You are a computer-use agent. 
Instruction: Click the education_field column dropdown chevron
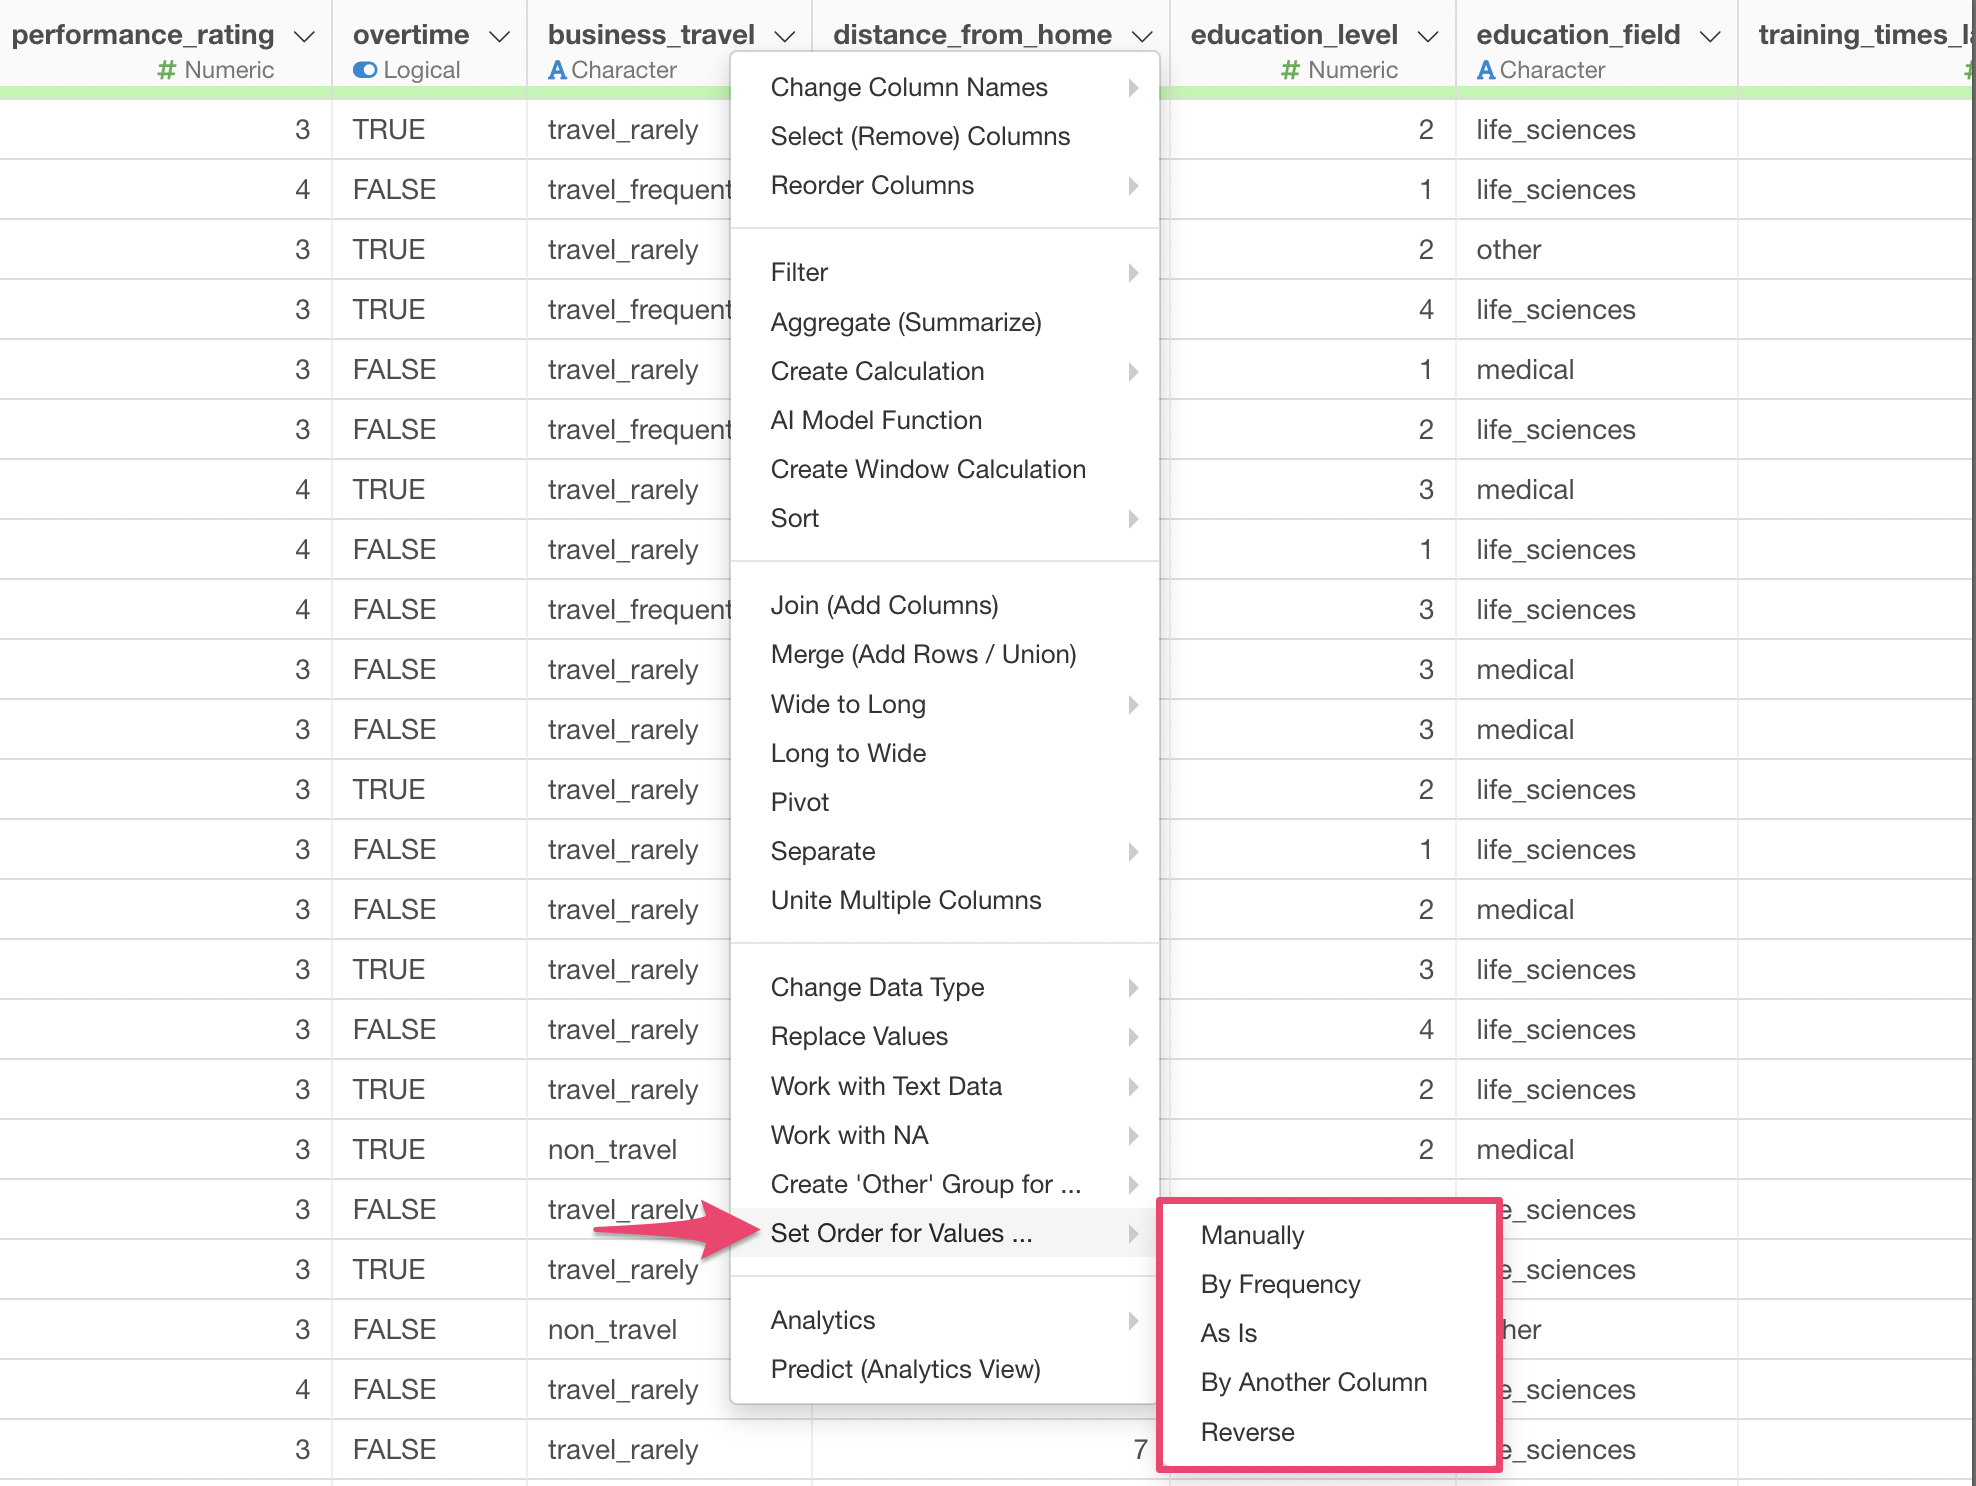1710,37
